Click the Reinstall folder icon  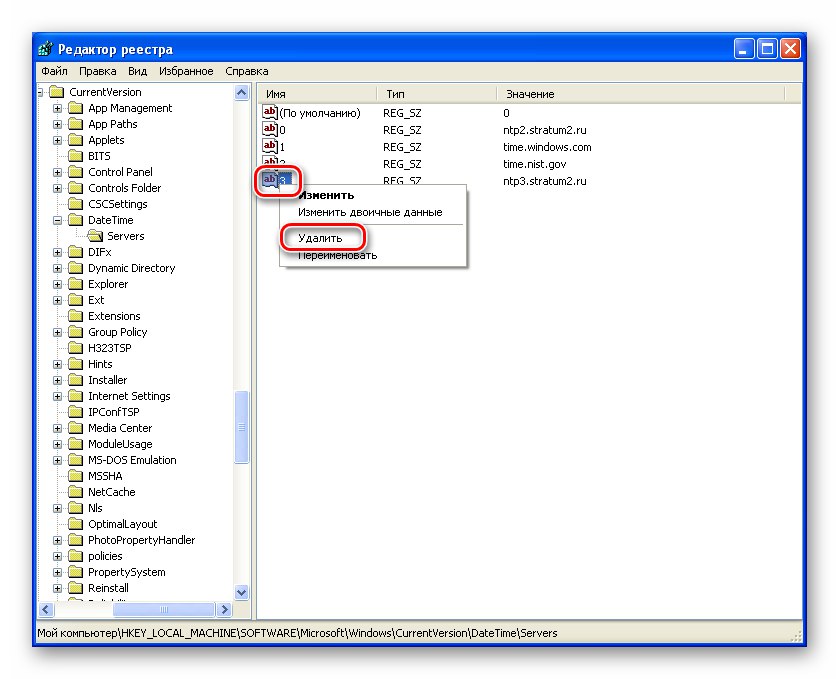coord(75,588)
